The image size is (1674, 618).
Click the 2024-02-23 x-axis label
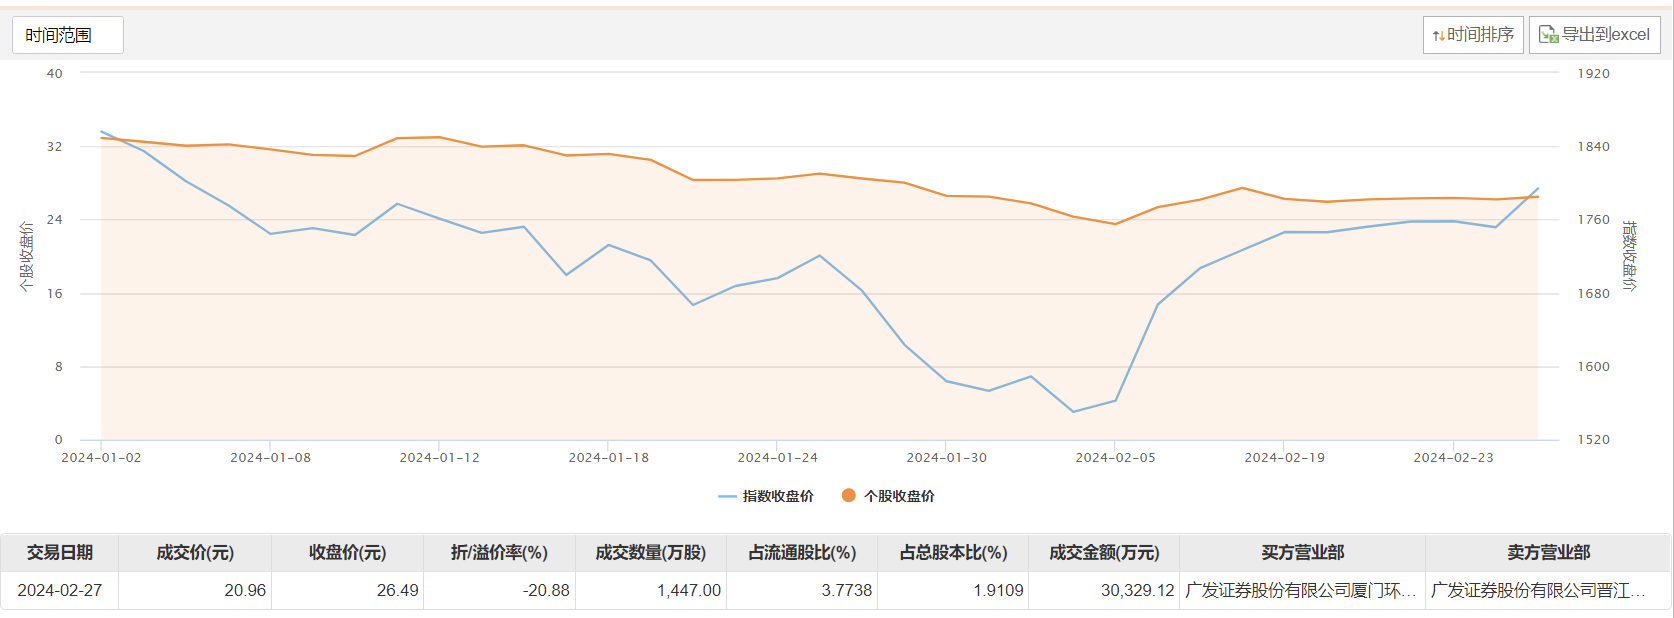click(x=1453, y=458)
